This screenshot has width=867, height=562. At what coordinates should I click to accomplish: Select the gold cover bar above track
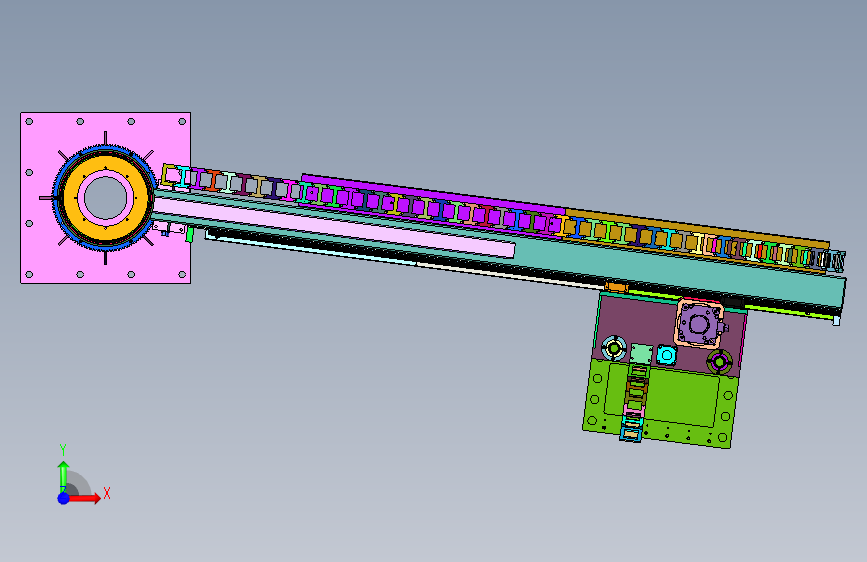[697, 226]
